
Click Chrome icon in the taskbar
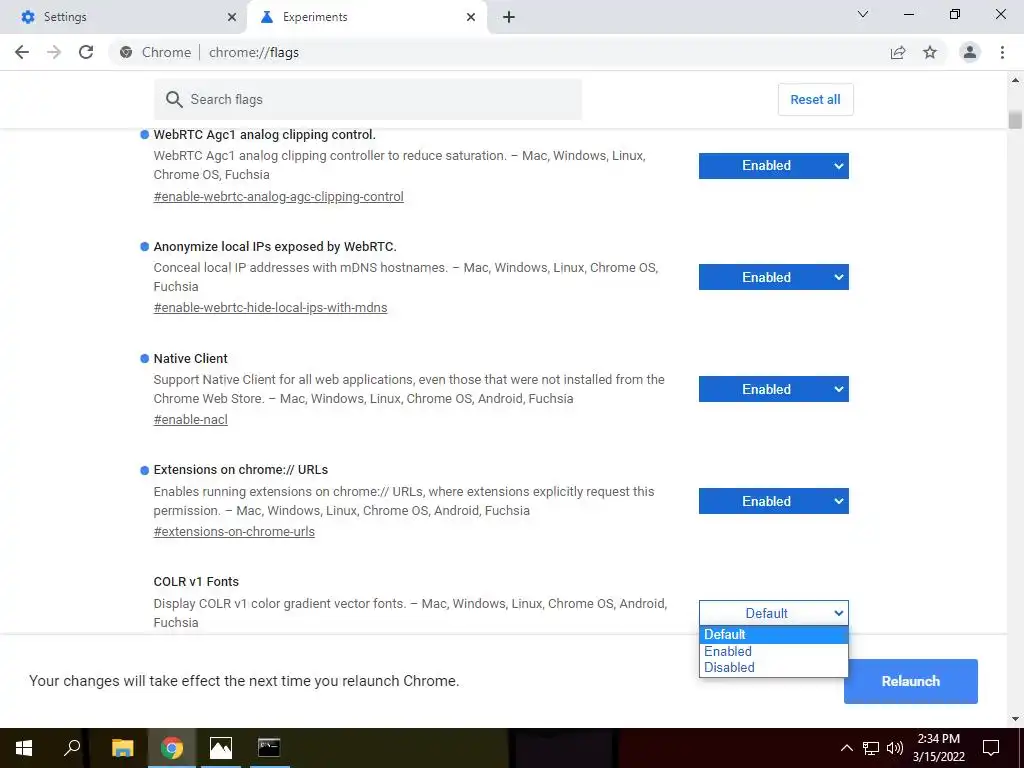click(172, 748)
